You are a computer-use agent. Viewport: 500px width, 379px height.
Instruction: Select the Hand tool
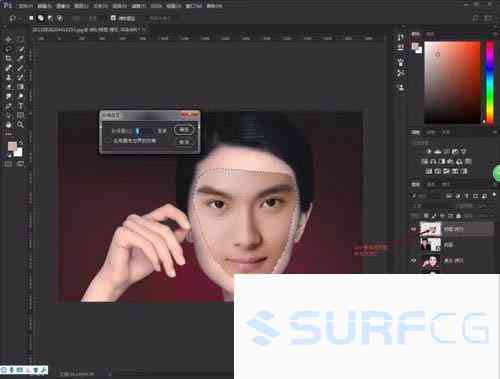(x=8, y=125)
